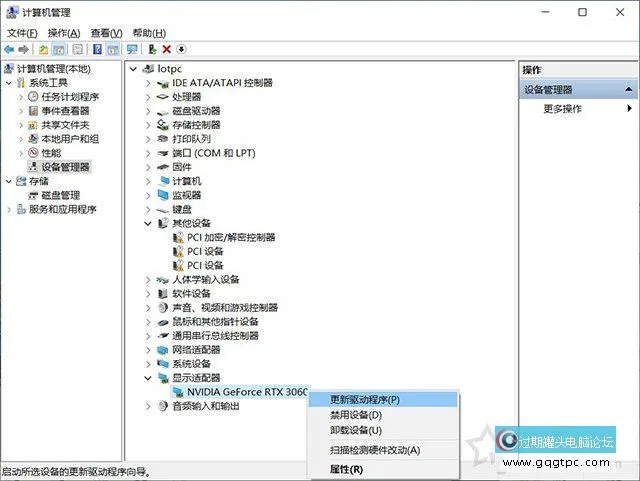Collapse the 显示适配器 category
This screenshot has width=640, height=481.
pyautogui.click(x=148, y=378)
